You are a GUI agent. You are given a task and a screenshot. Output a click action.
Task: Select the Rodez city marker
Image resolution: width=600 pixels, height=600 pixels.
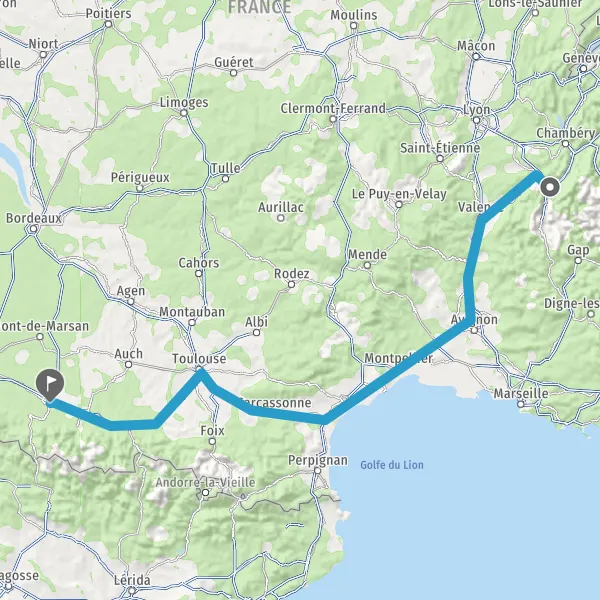pyautogui.click(x=291, y=284)
